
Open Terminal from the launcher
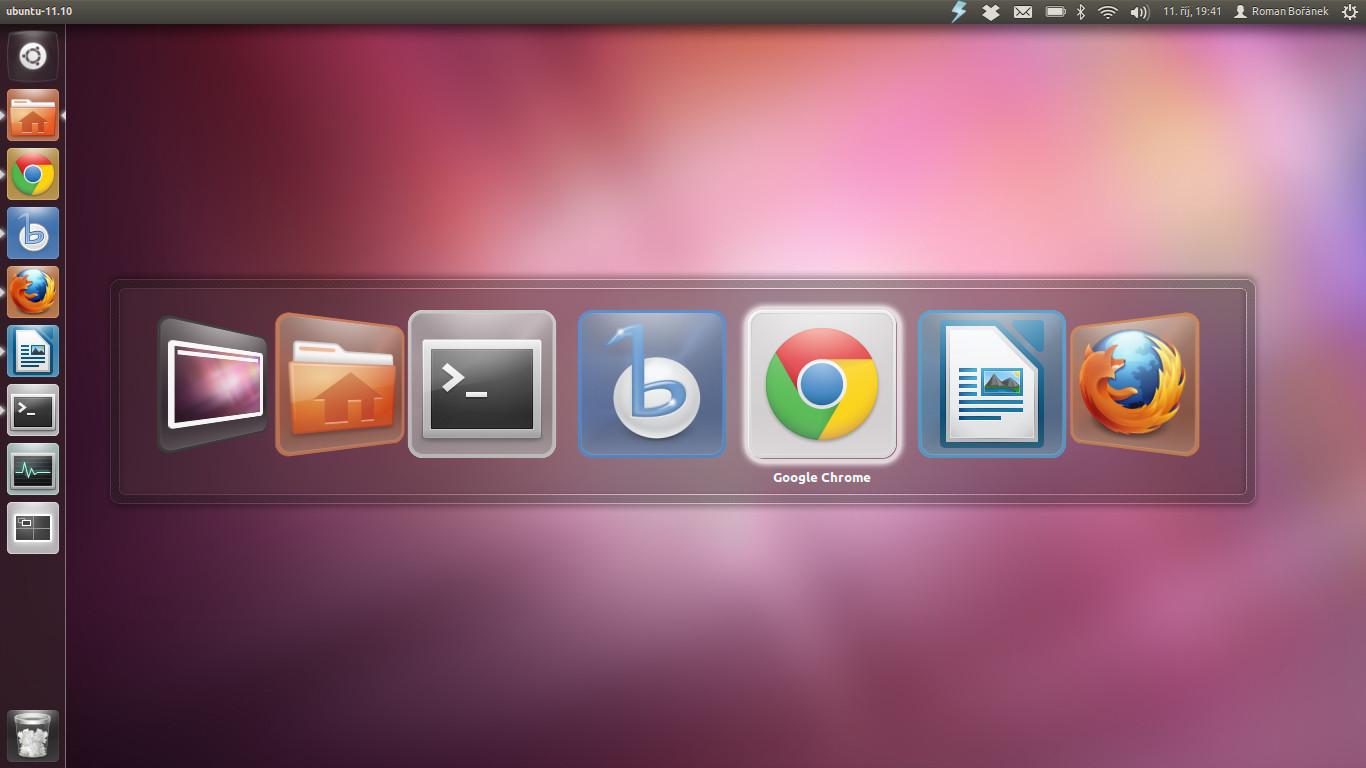33,410
